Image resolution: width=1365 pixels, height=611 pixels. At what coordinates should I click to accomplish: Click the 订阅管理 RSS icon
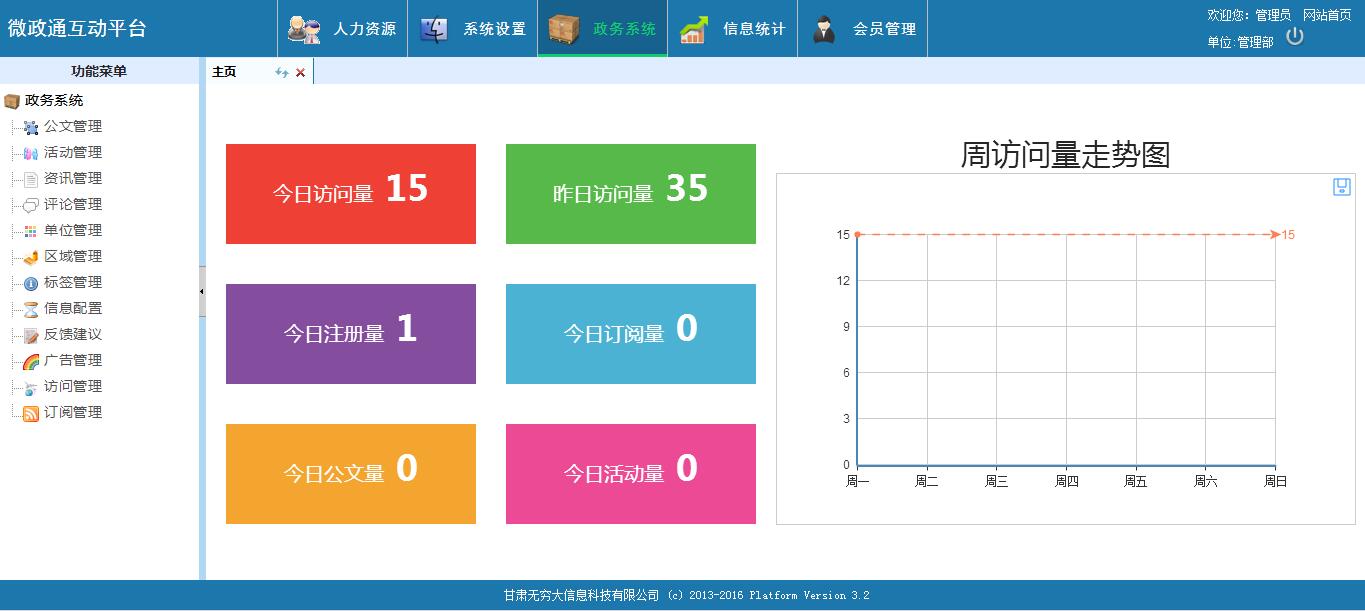[31, 413]
